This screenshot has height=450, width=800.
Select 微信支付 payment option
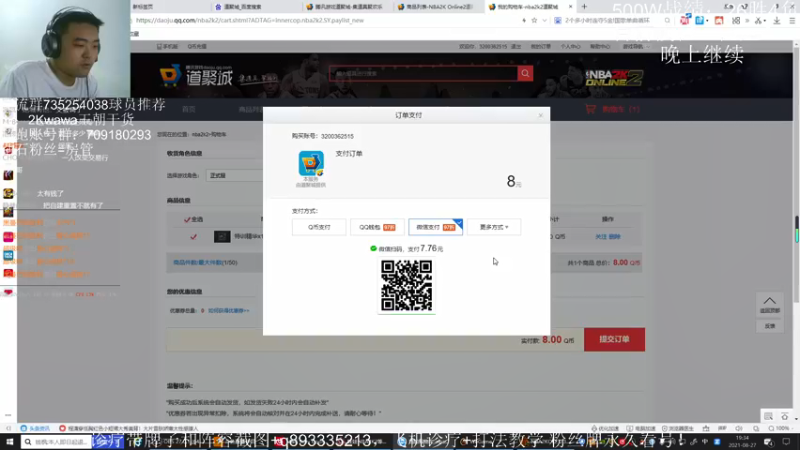(x=436, y=227)
